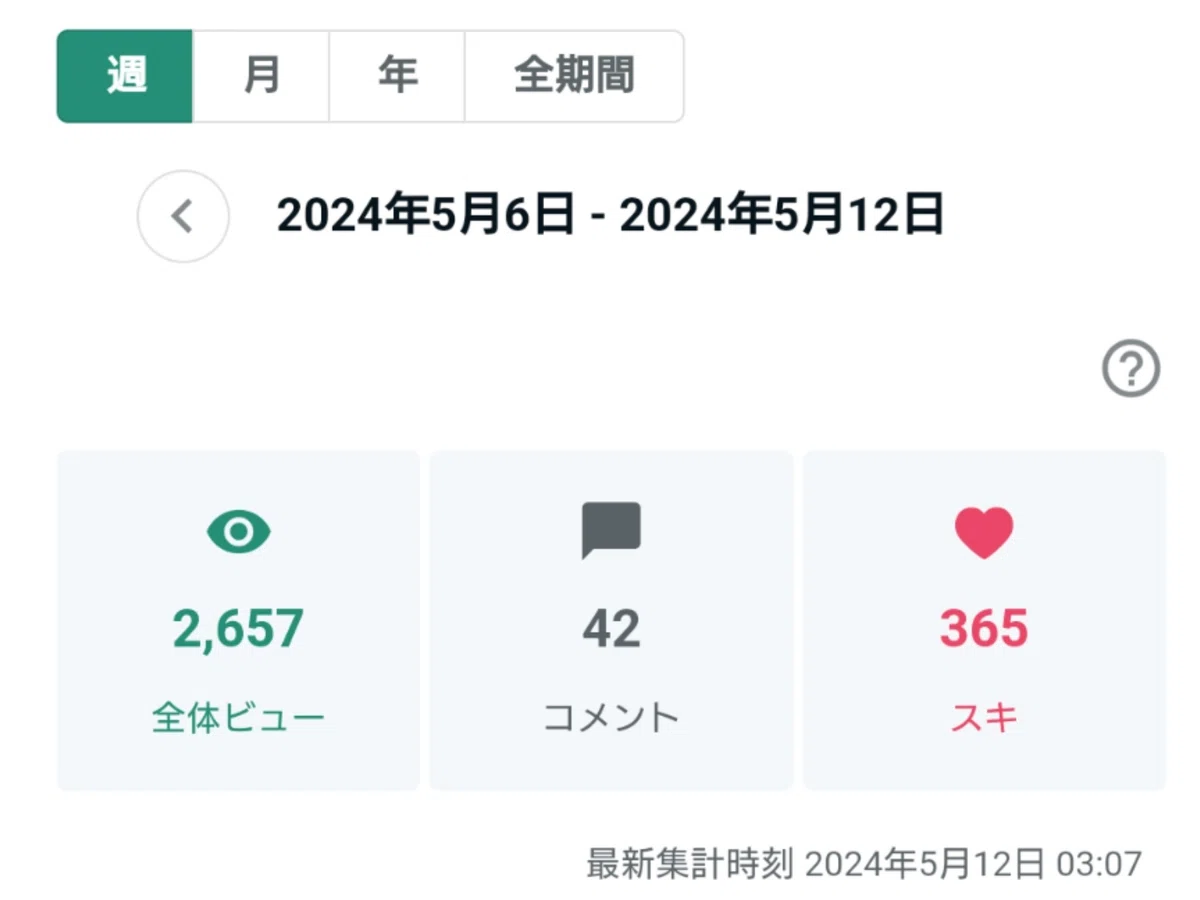Select the 365 likes count
The height and width of the screenshot is (900, 1200).
click(x=984, y=629)
